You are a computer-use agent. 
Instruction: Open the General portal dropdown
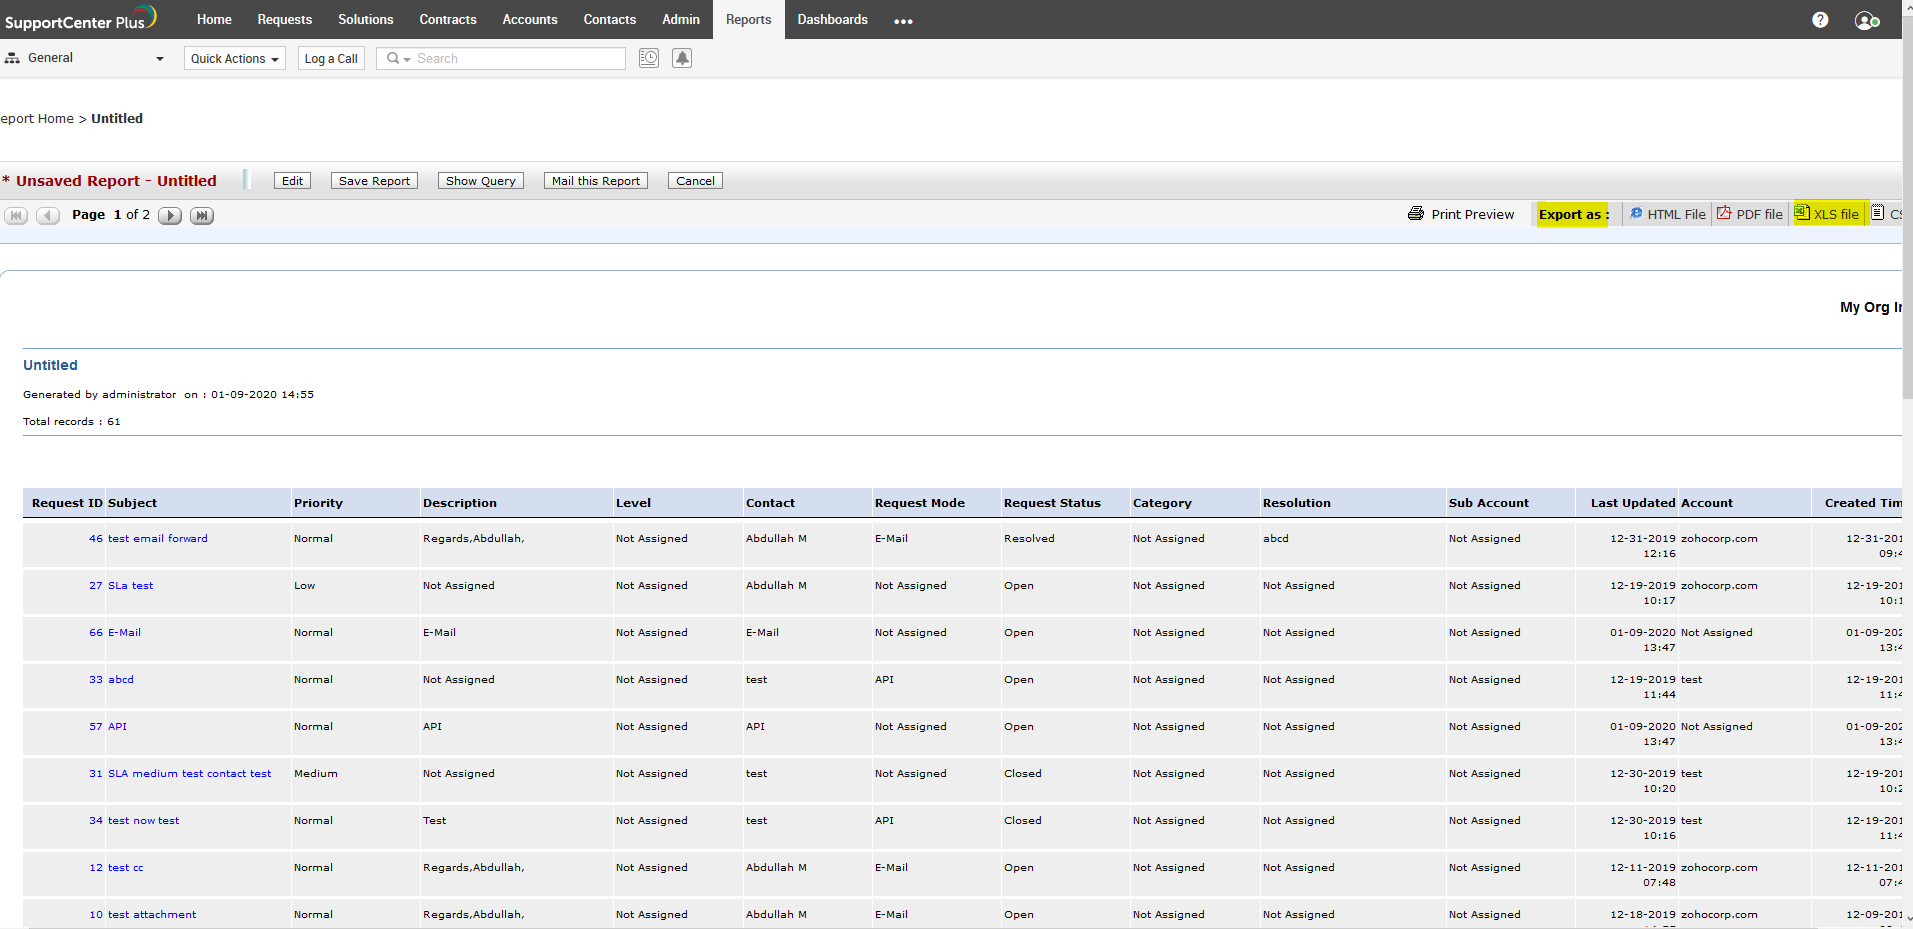tap(85, 58)
